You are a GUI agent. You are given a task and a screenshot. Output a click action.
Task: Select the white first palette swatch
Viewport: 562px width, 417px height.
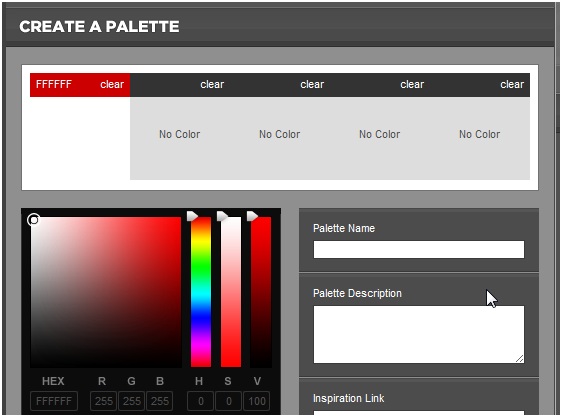point(80,138)
